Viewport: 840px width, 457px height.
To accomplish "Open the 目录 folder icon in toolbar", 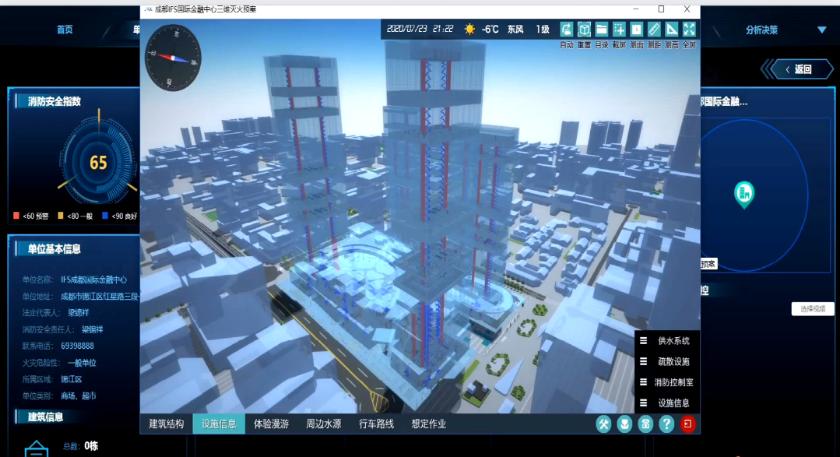I will [602, 29].
